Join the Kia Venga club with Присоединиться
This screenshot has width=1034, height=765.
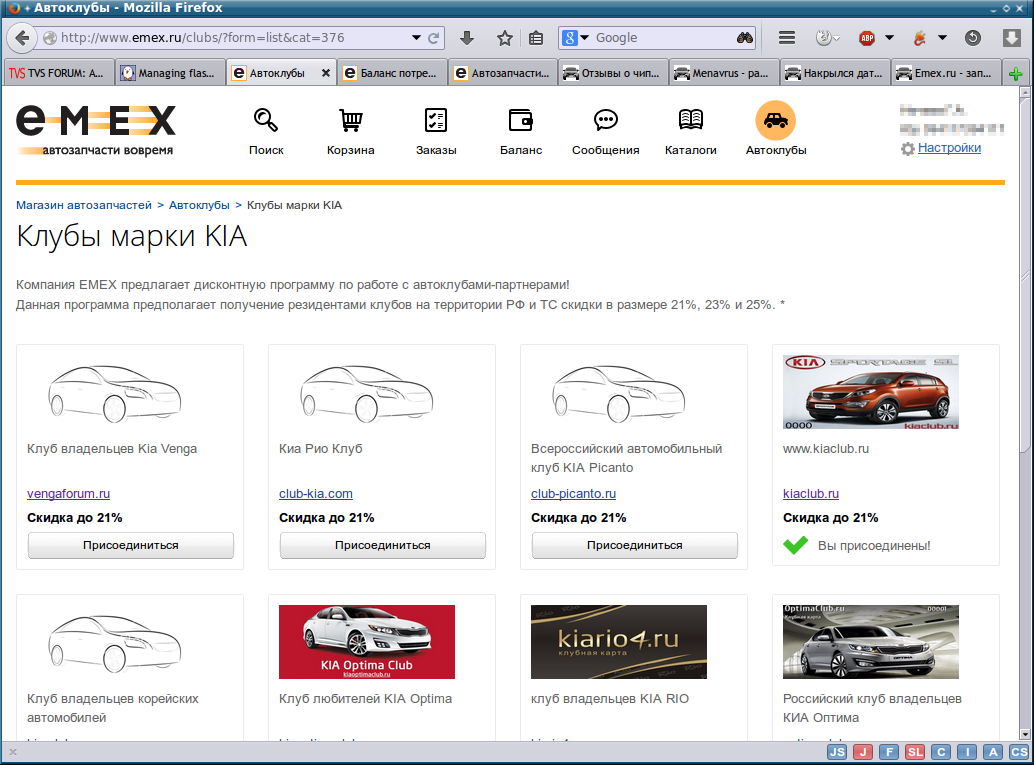(x=131, y=545)
